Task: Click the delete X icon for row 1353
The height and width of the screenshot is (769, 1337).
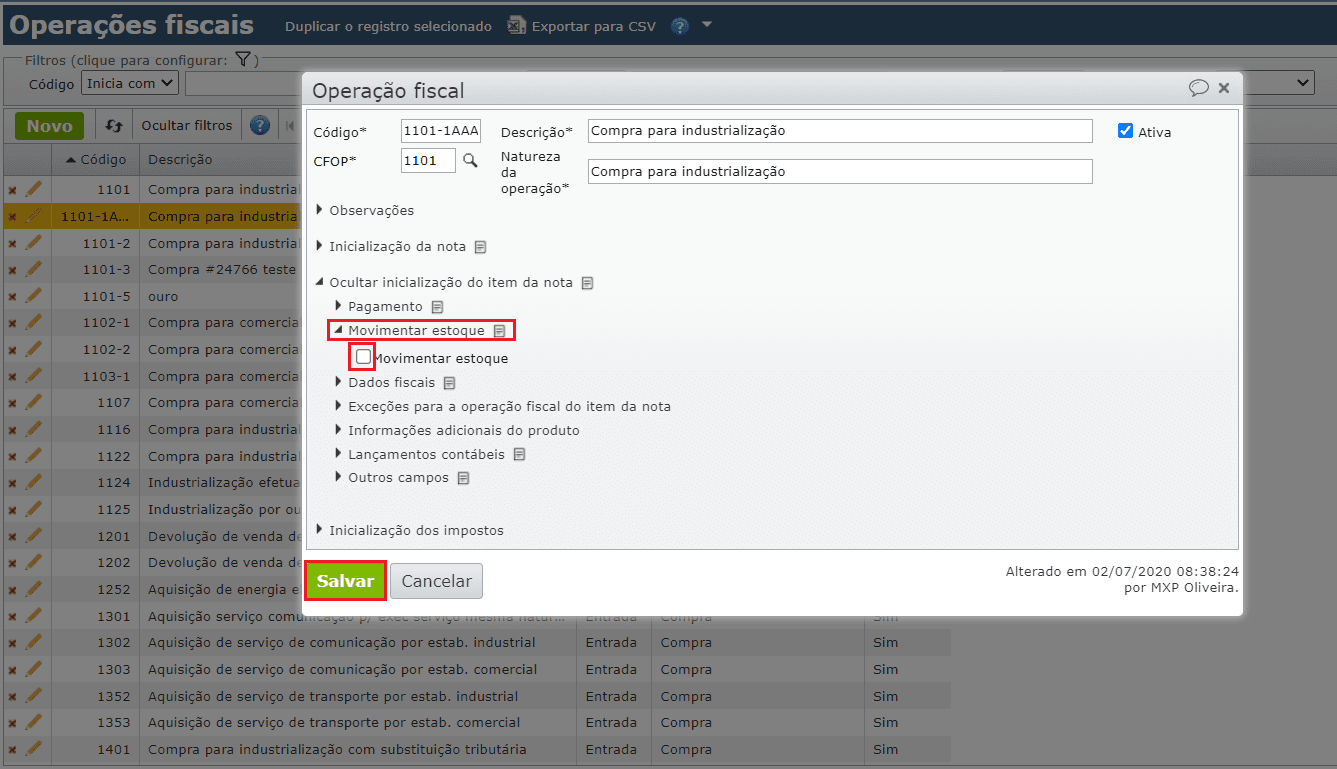Action: coord(12,723)
